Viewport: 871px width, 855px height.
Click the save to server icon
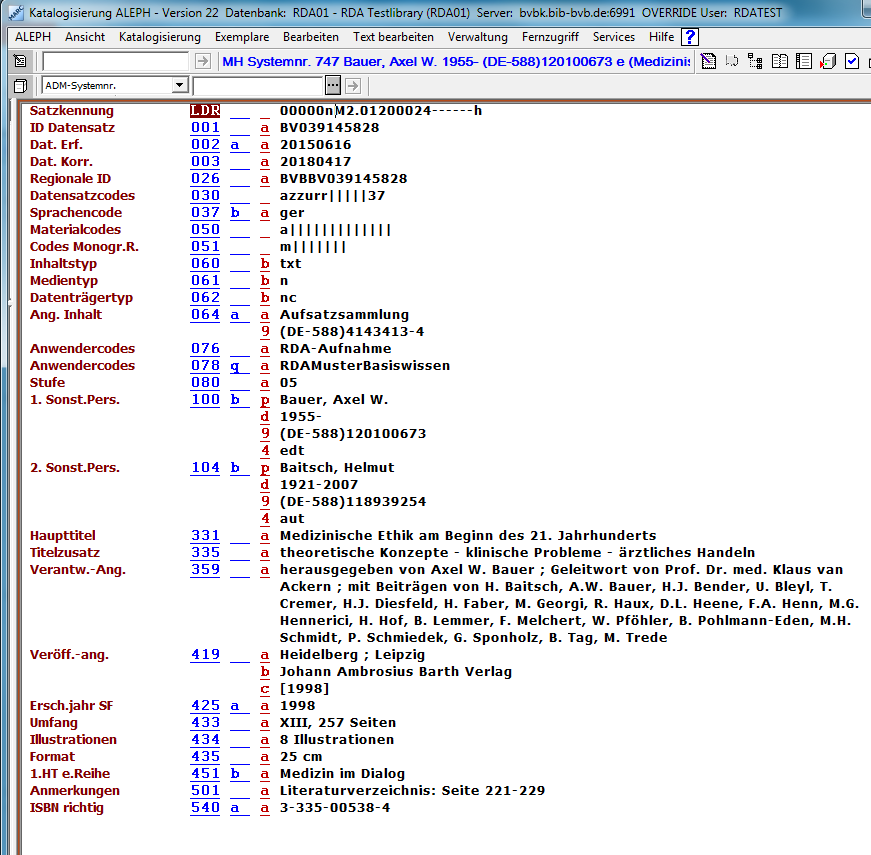pos(828,62)
